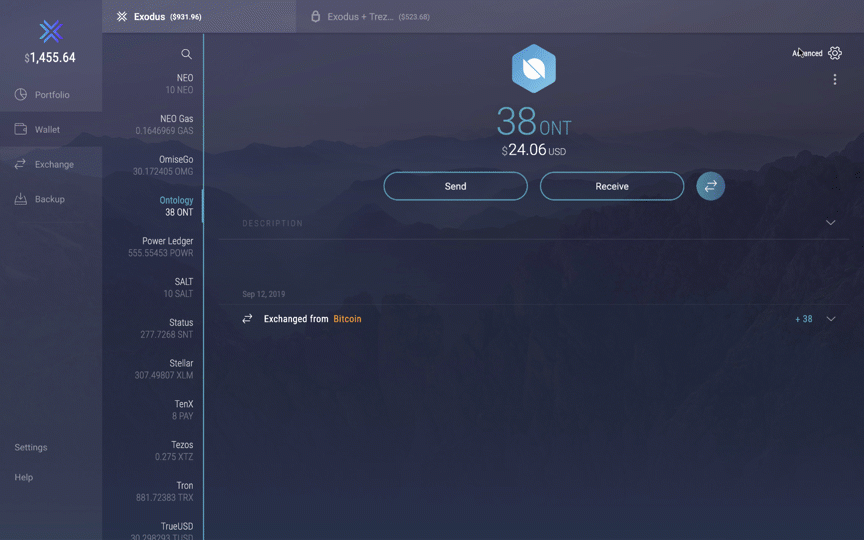Click the DESCRIPTION header text

point(272,223)
